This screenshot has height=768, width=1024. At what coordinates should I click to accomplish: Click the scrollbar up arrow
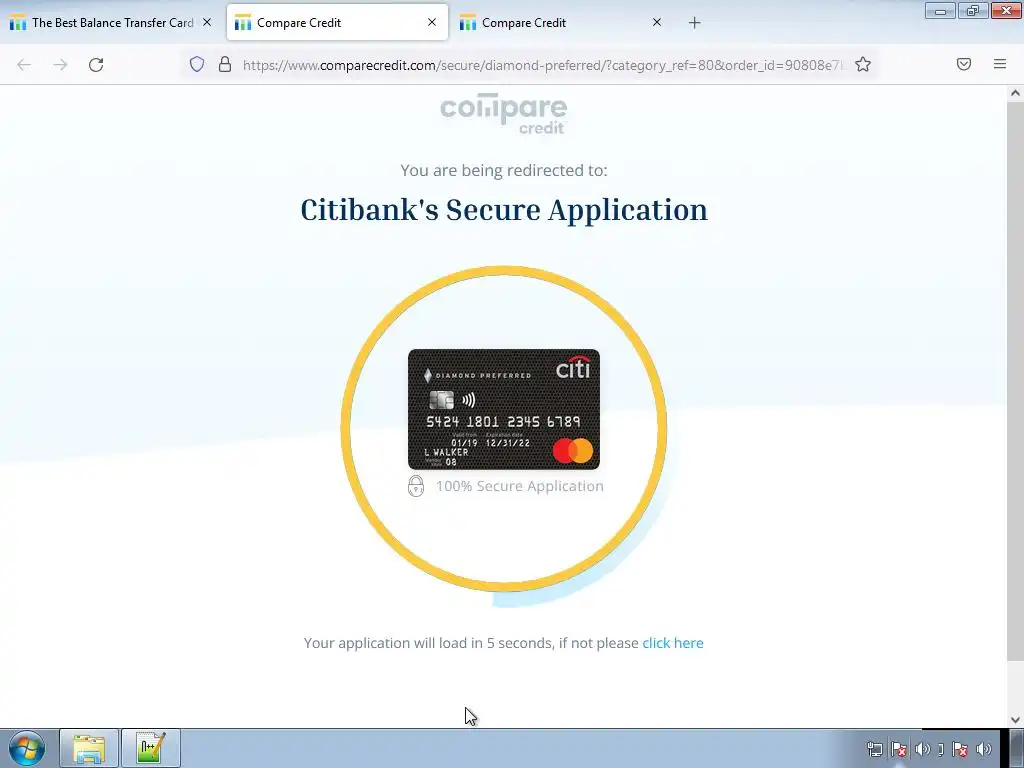(x=1015, y=93)
